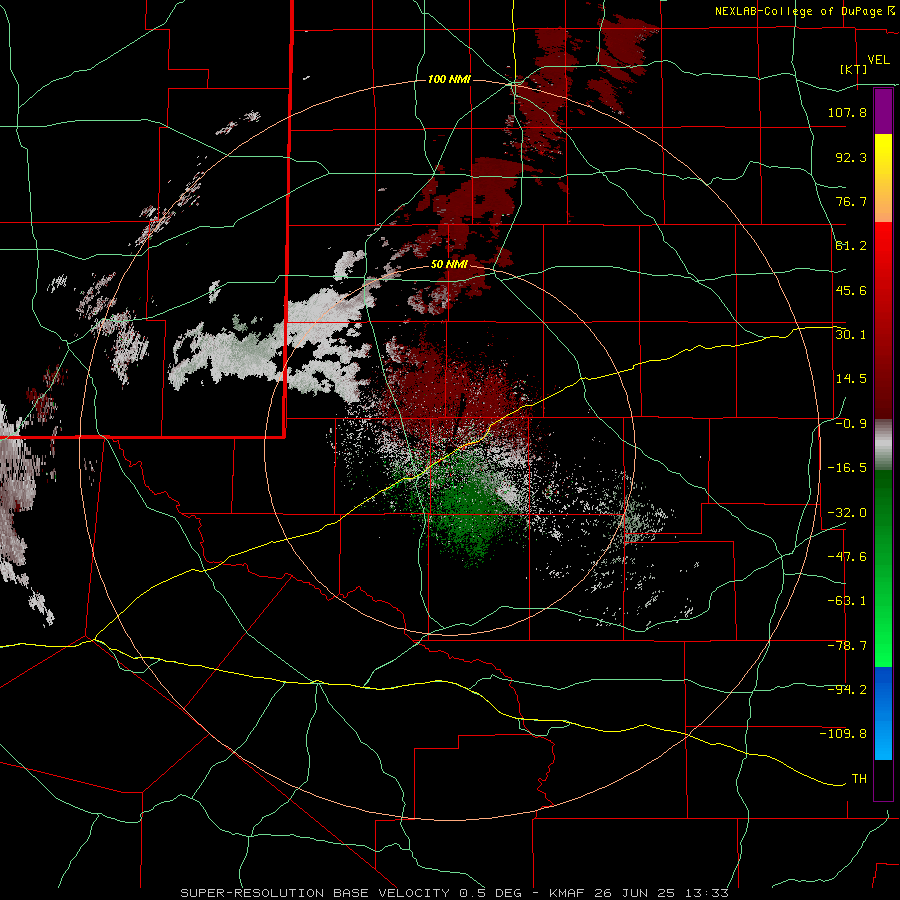The height and width of the screenshot is (900, 900).
Task: Click the -32.0 velocity scale value
Action: pyautogui.click(x=847, y=513)
